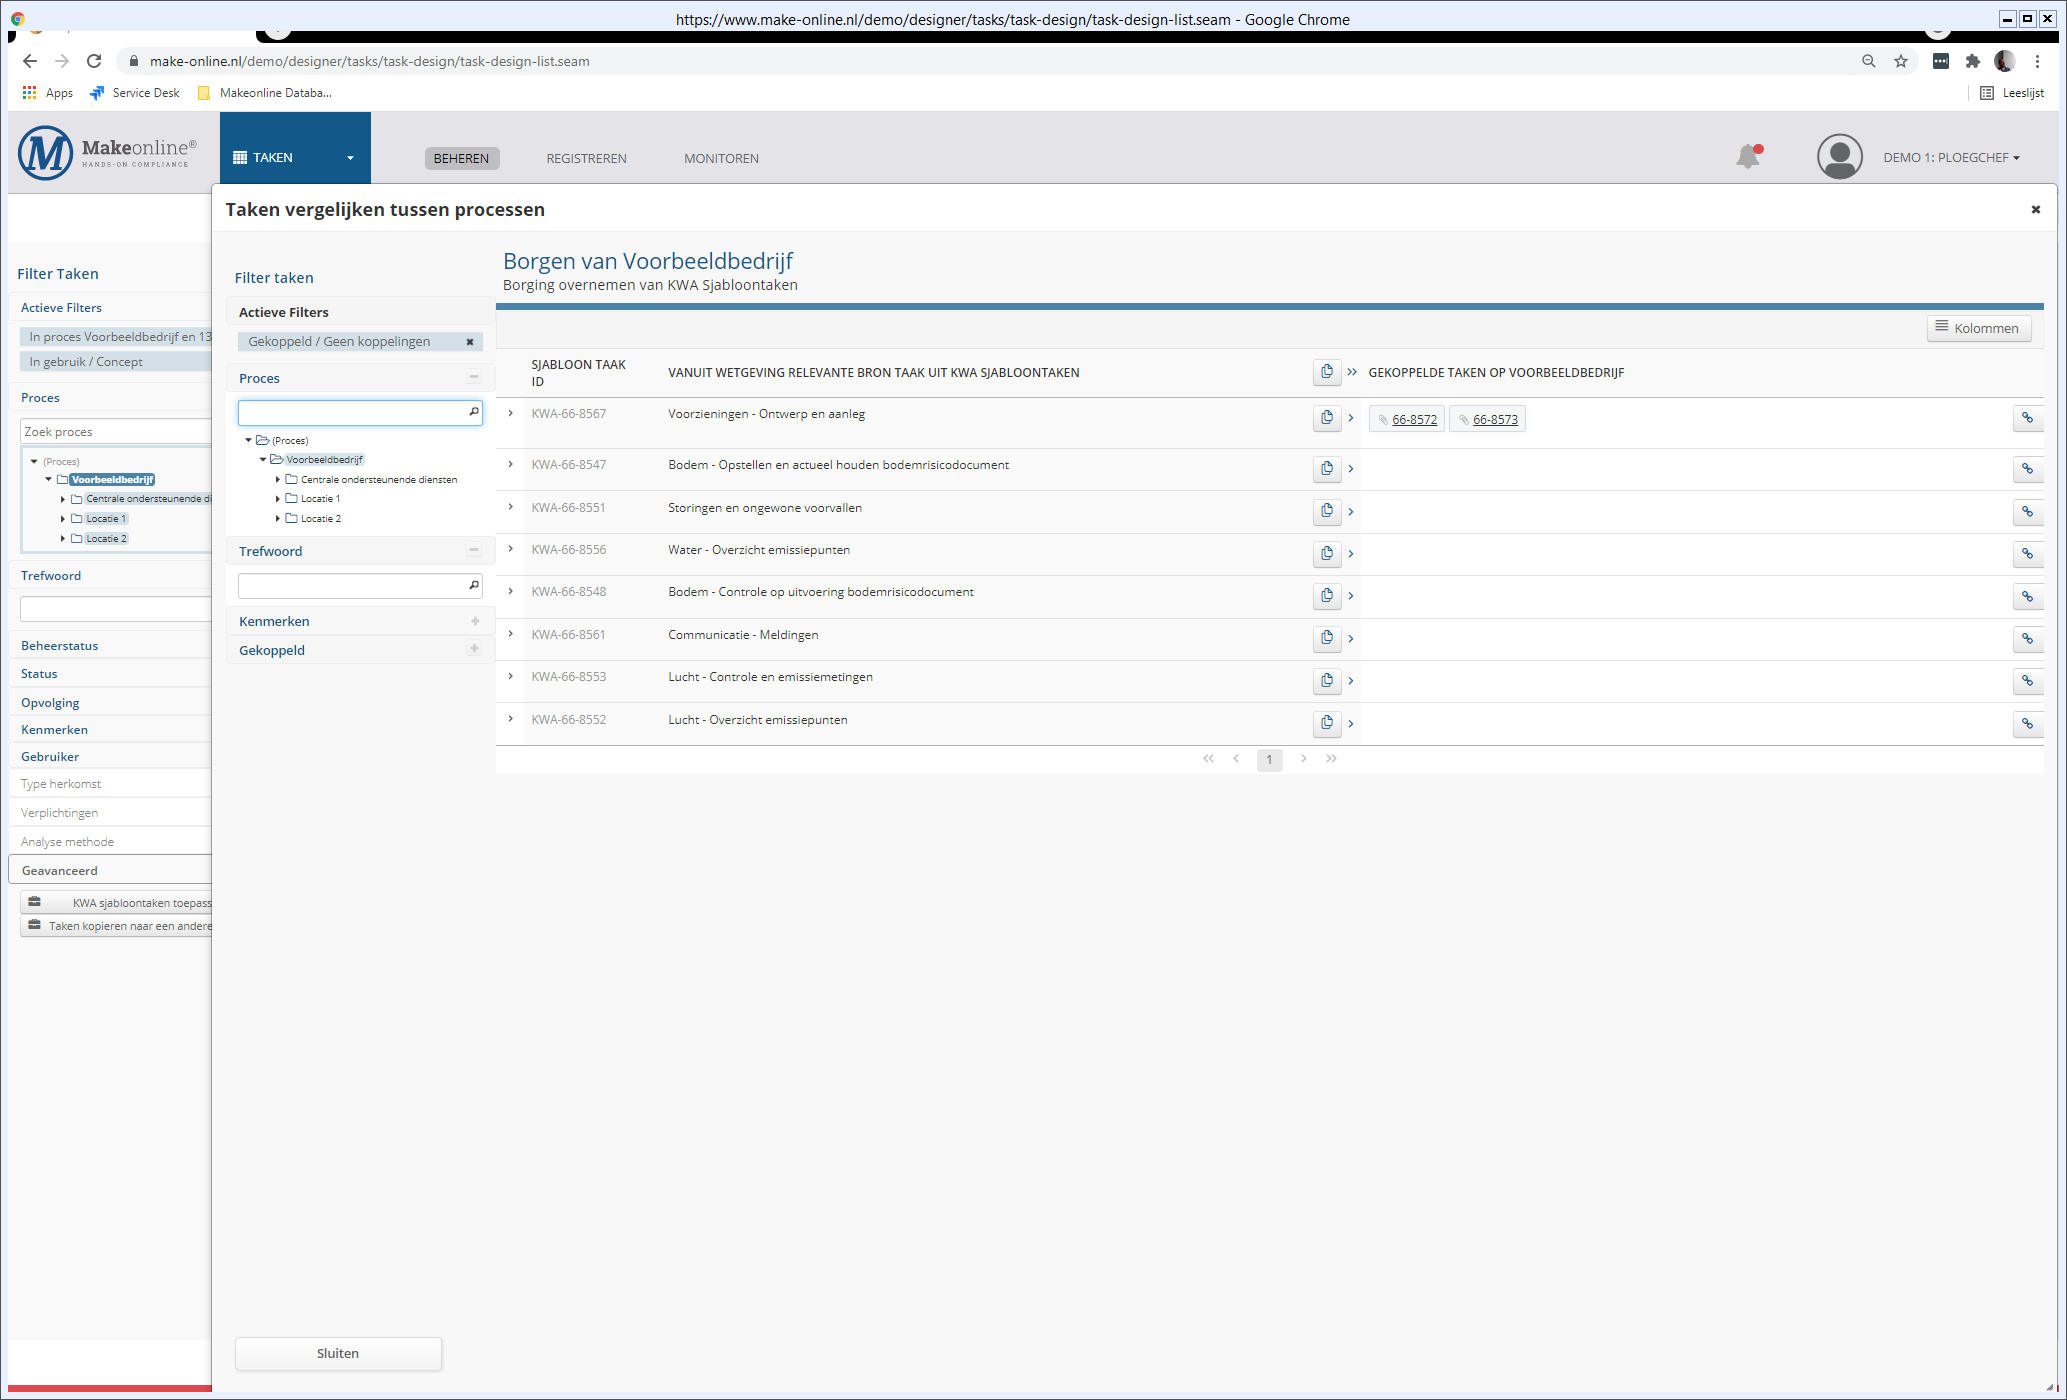Click copy-all icon in table header
This screenshot has width=2067, height=1400.
tap(1326, 372)
